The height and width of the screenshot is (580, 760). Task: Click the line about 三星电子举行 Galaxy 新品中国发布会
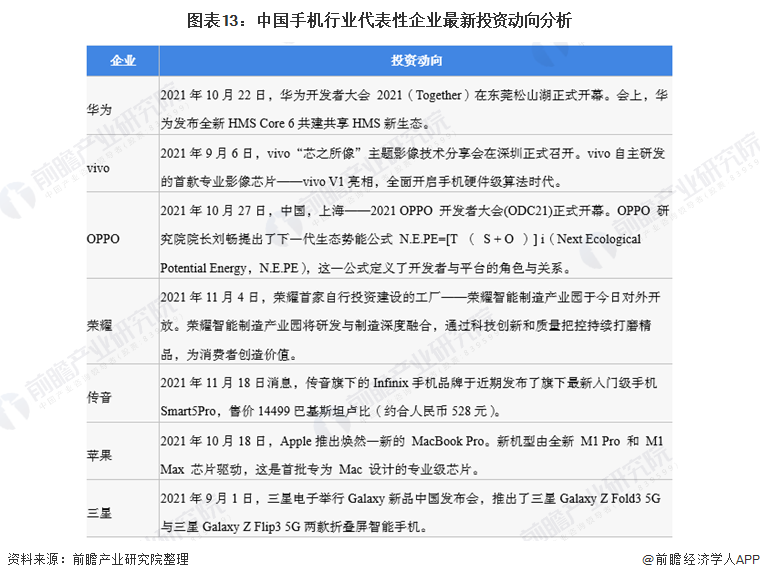coord(411,498)
